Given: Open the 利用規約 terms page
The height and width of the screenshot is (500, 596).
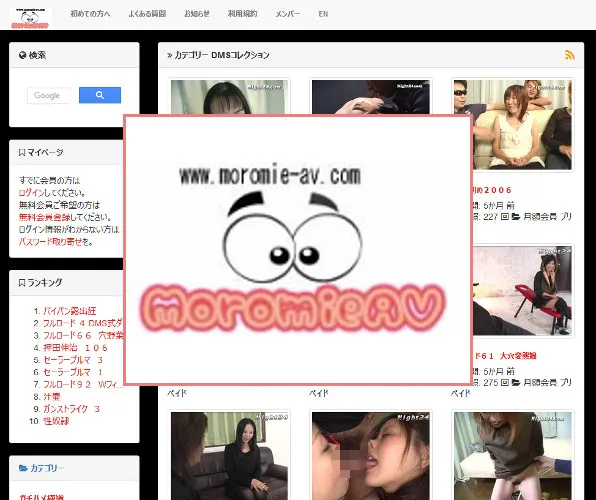Looking at the screenshot, I should pyautogui.click(x=243, y=14).
